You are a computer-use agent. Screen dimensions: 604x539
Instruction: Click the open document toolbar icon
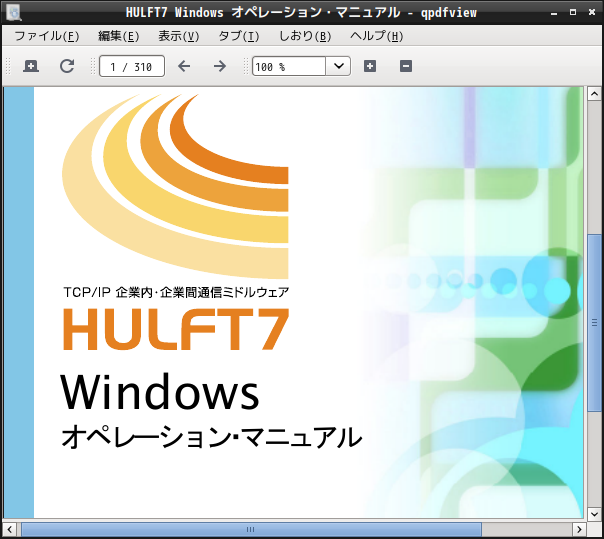click(31, 66)
